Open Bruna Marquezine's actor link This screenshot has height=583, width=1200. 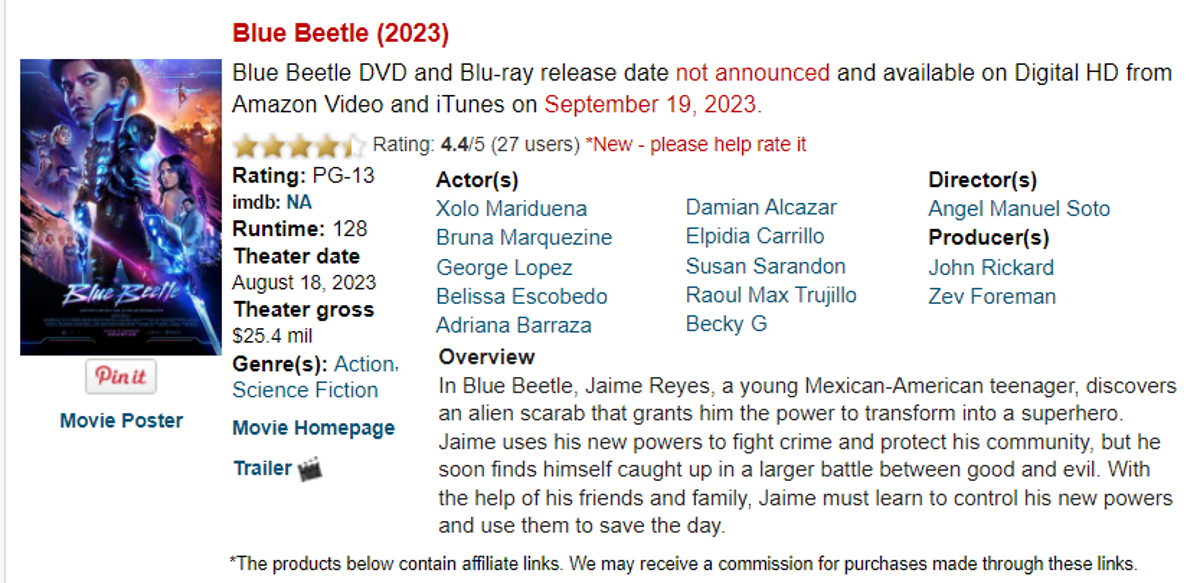point(524,238)
